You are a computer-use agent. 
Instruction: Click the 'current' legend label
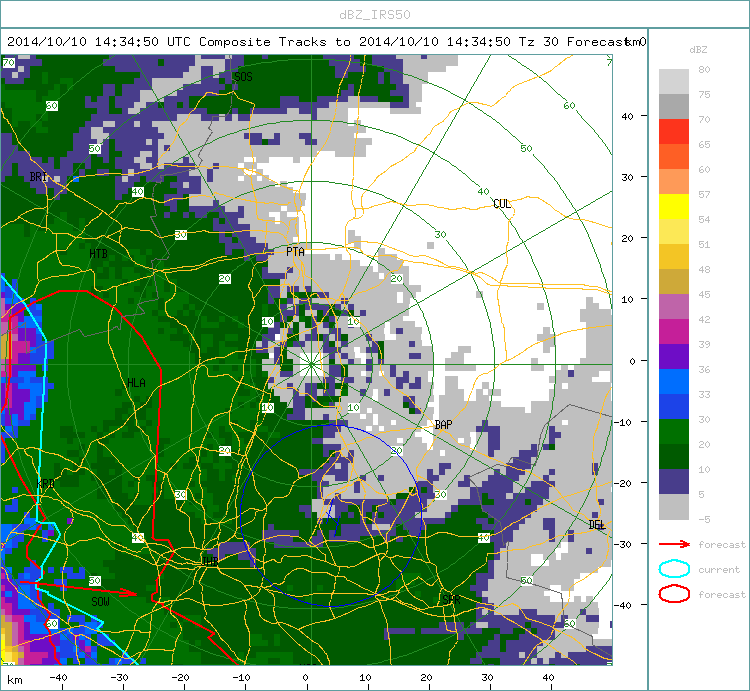click(x=718, y=569)
